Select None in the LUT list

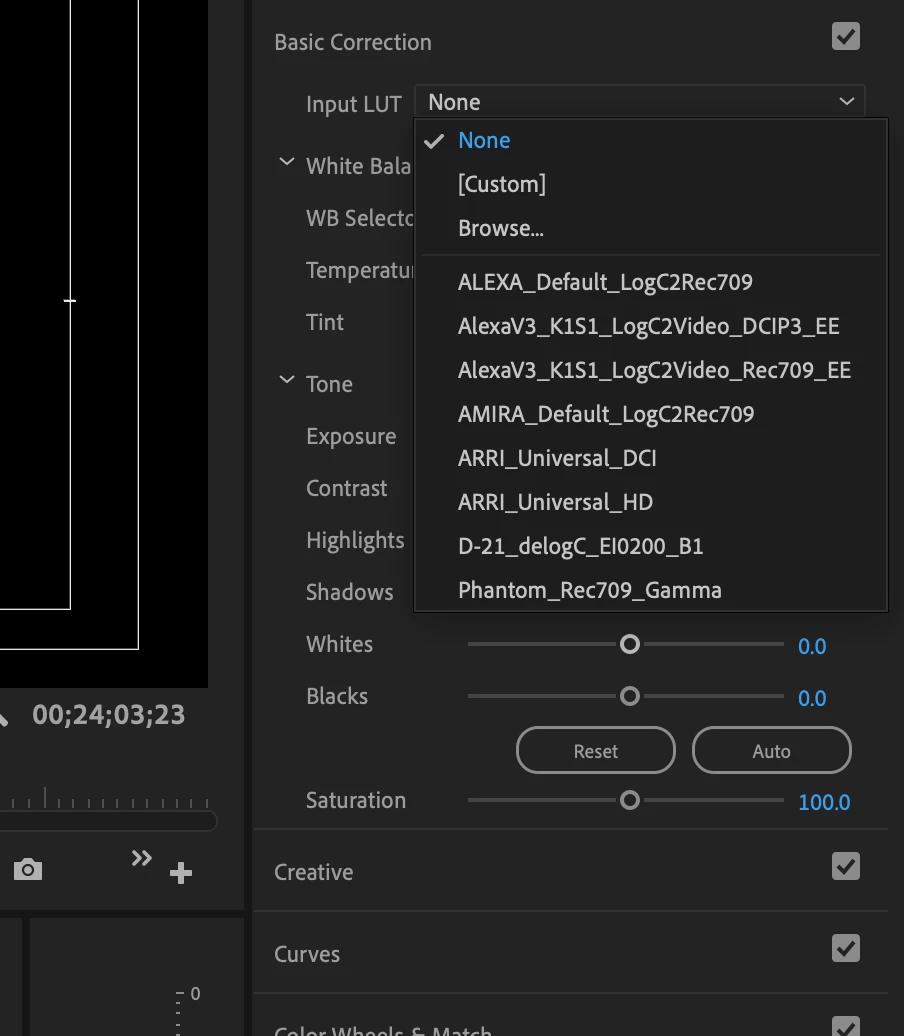(x=651, y=140)
